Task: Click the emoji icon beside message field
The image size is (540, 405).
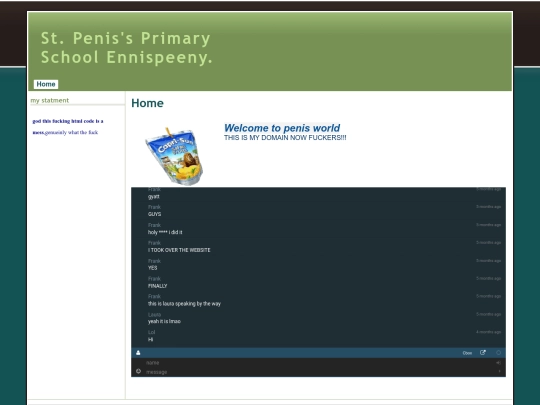Action: pyautogui.click(x=138, y=371)
